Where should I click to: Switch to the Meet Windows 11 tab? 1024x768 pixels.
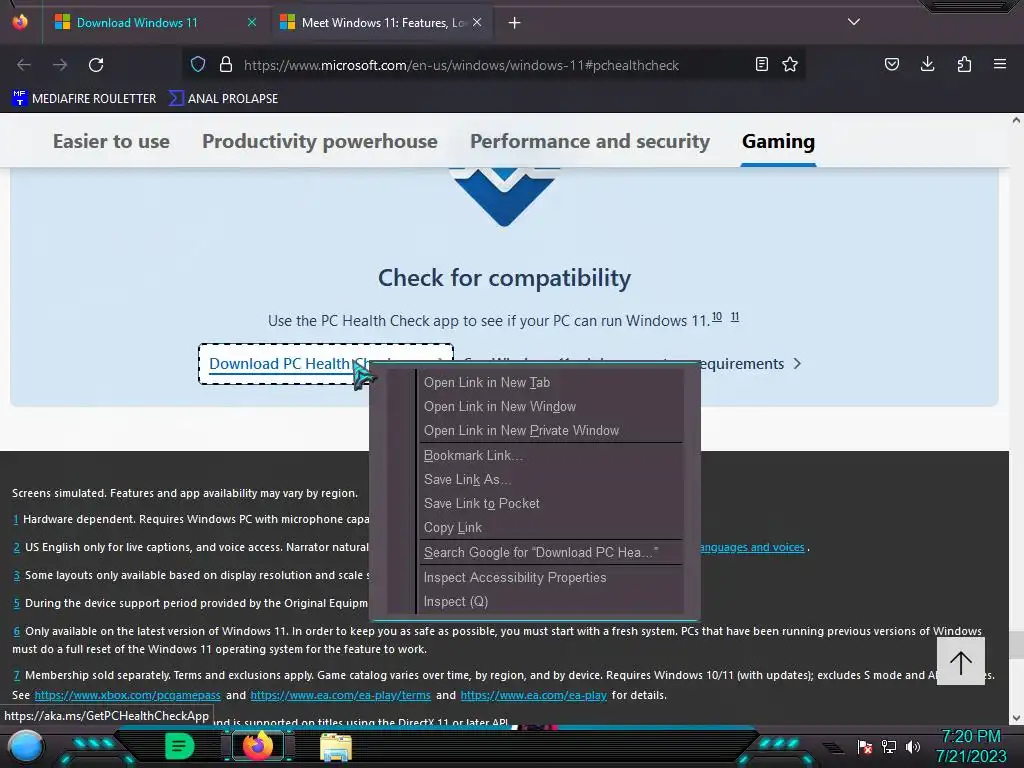pos(382,23)
